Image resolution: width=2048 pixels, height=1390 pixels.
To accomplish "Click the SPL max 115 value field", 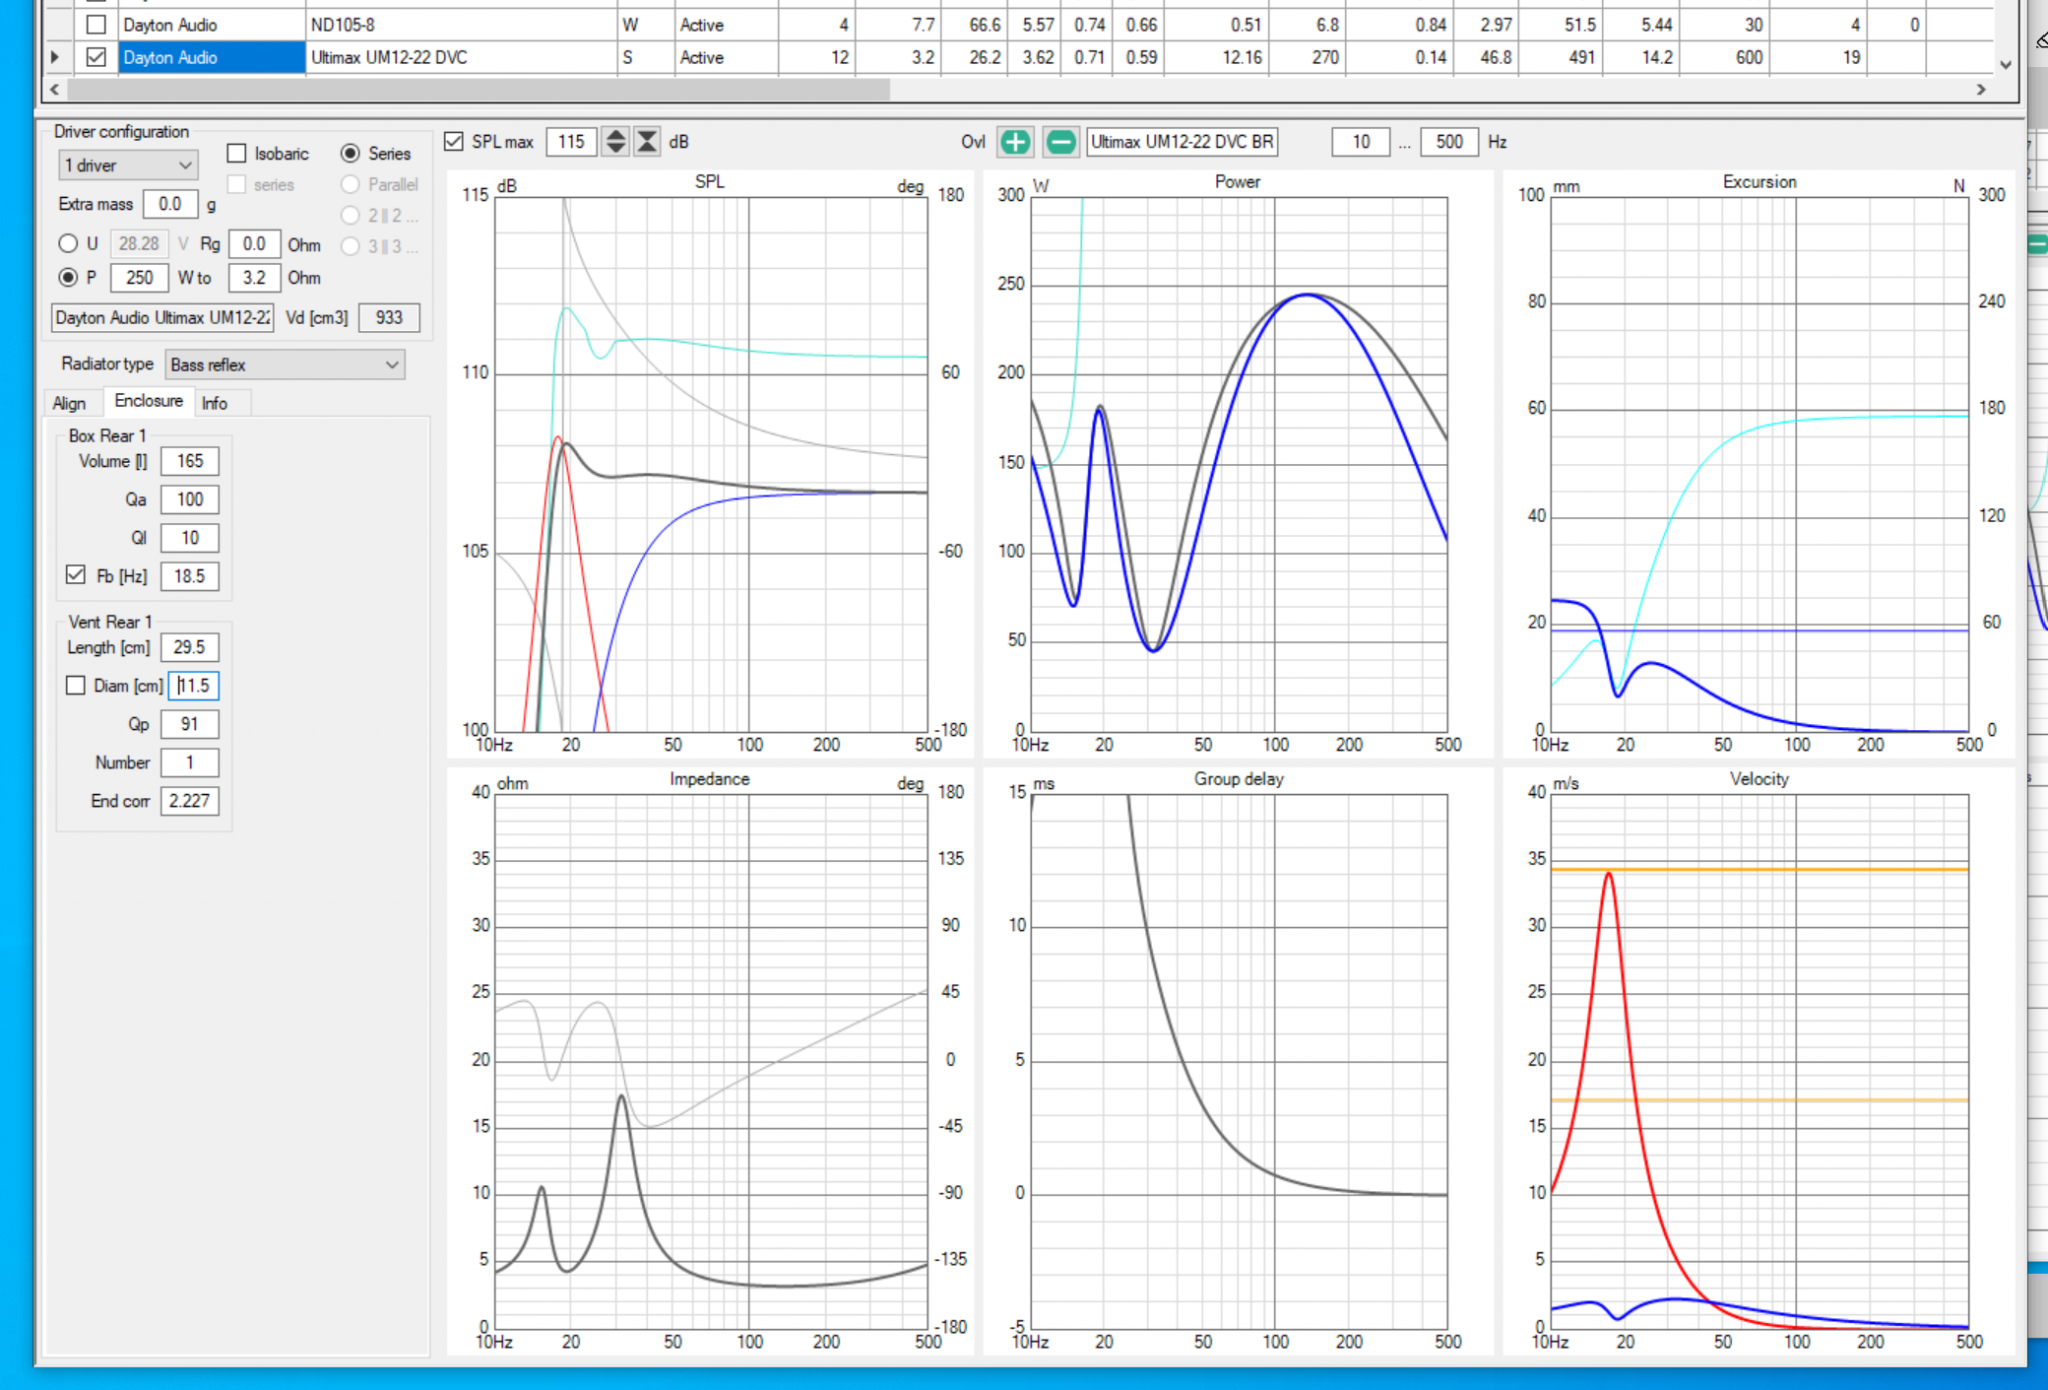I will pyautogui.click(x=572, y=142).
